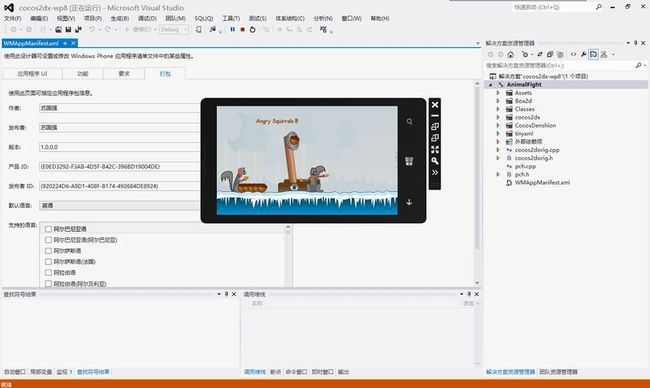Viewport: 650px width, 388px height.
Task: Enable the fifth language checkbox in the list
Action: pyautogui.click(x=49, y=273)
